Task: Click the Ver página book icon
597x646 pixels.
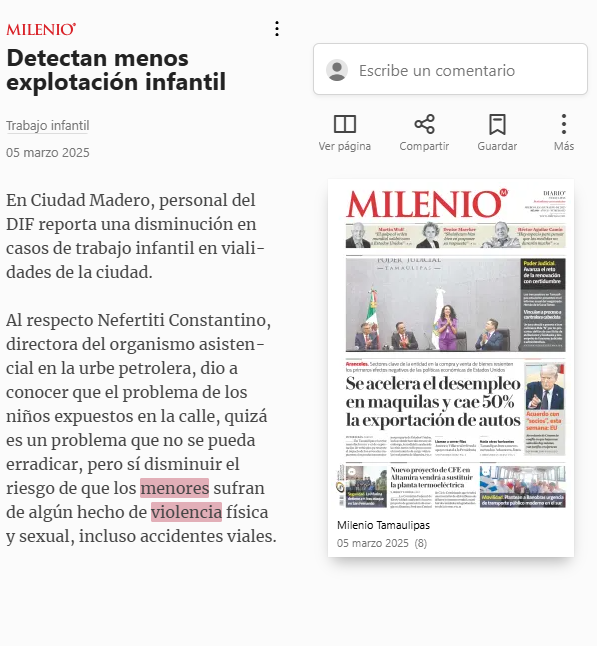Action: 345,124
